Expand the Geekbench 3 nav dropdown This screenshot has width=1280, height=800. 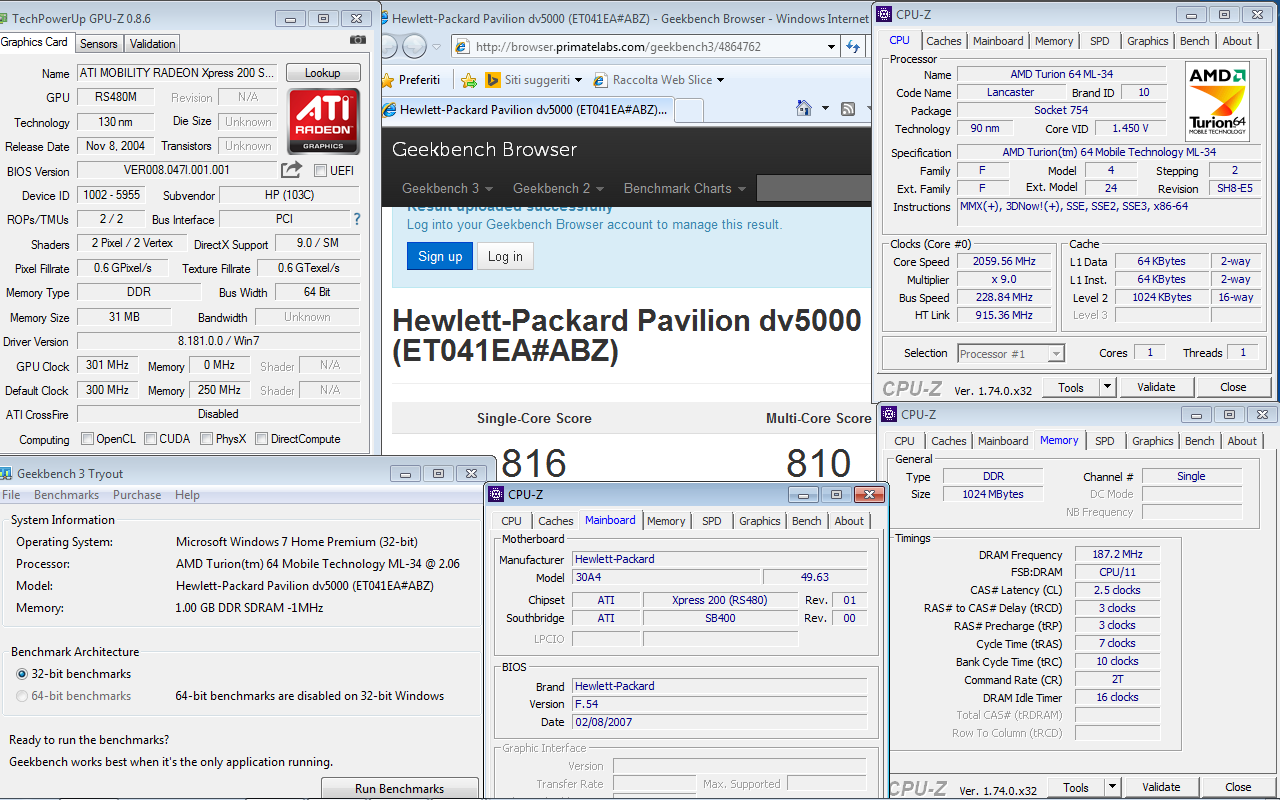click(x=491, y=189)
